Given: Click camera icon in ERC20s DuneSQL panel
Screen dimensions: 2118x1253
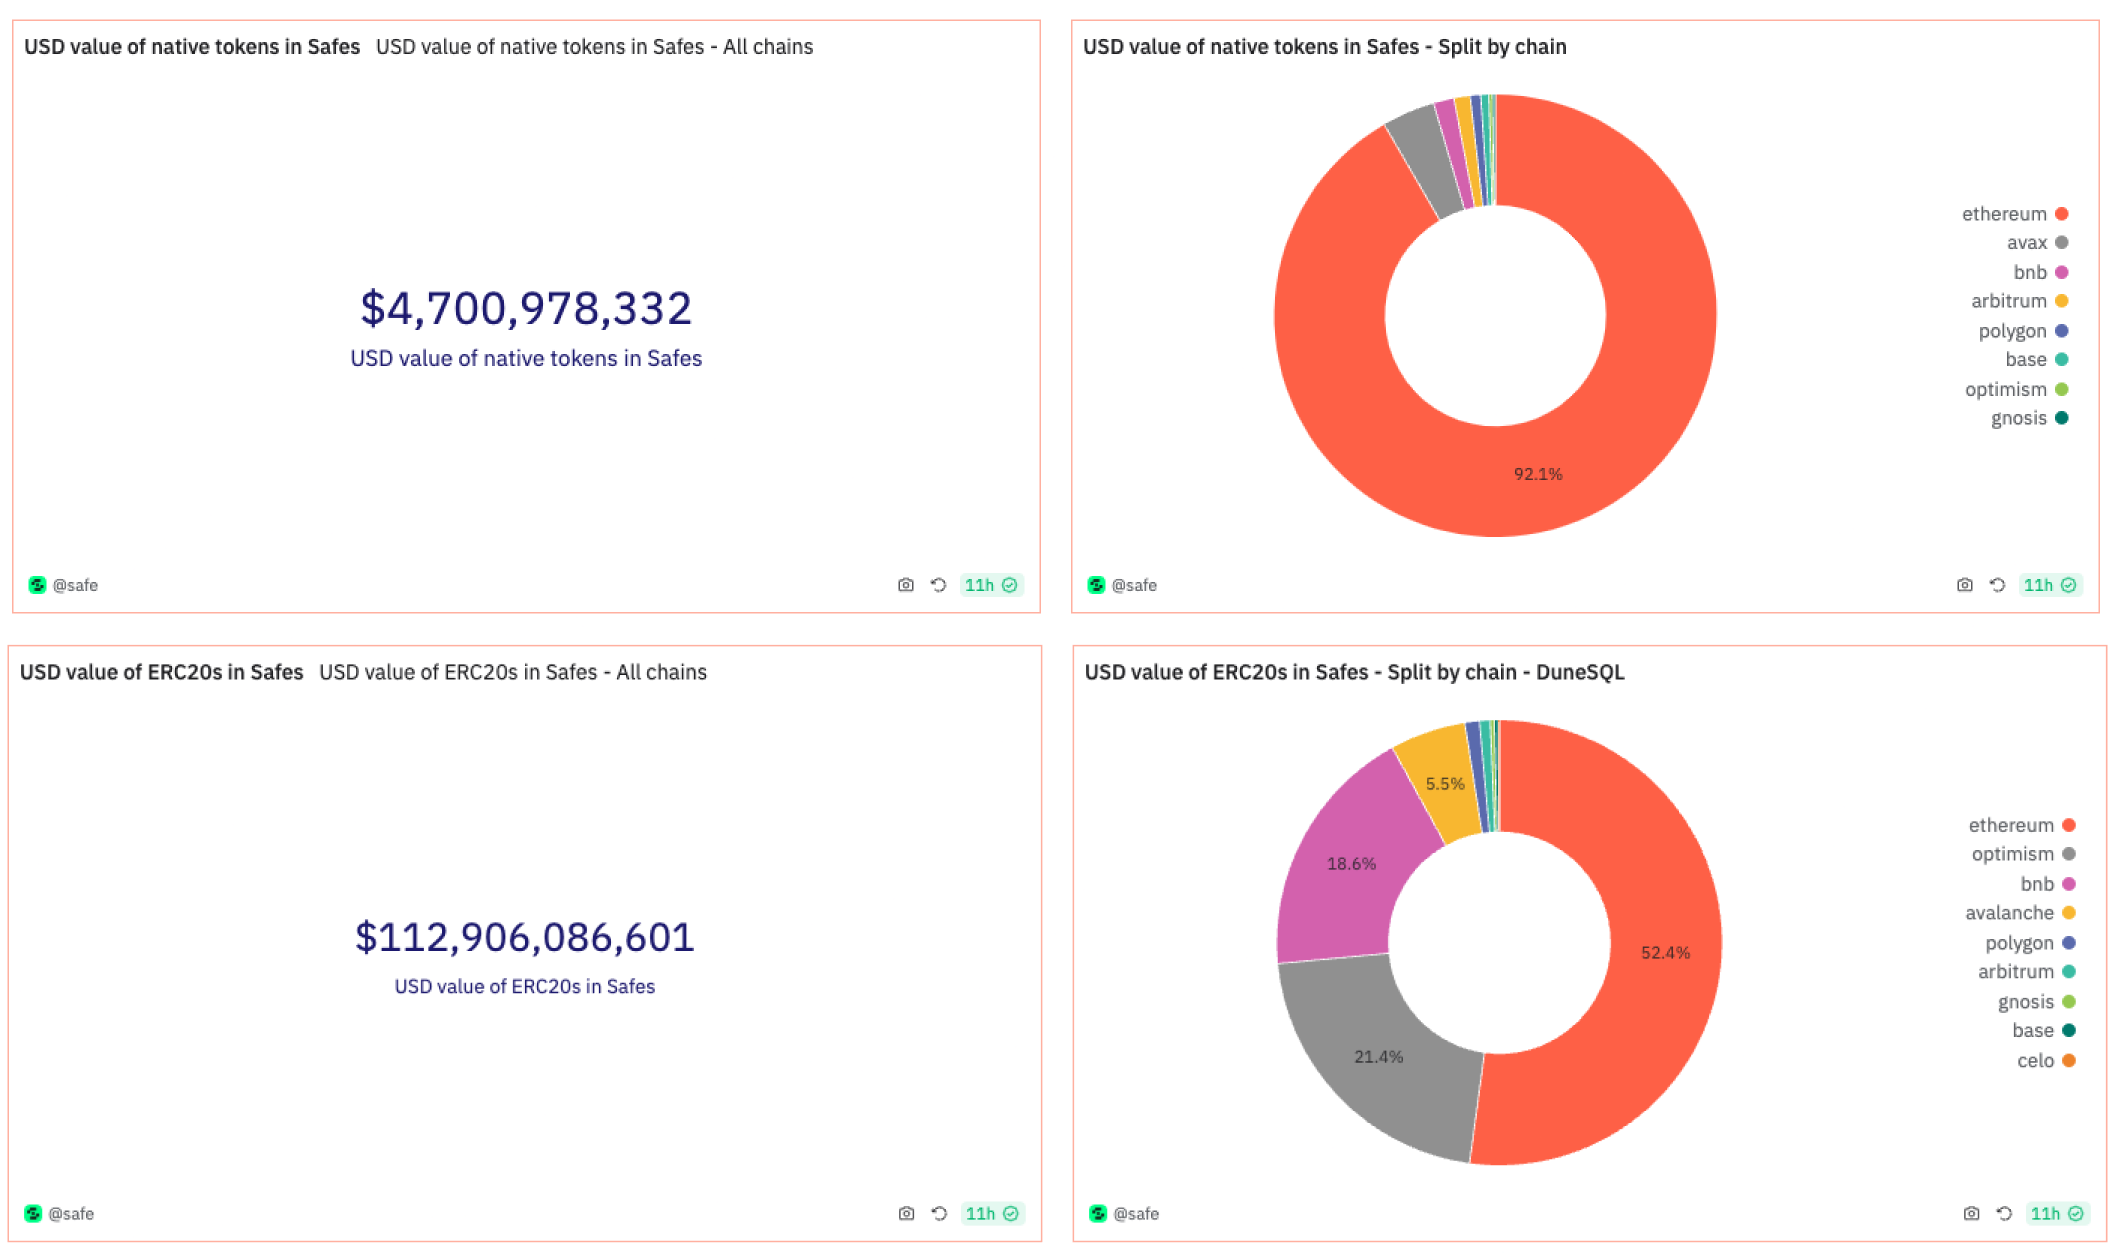Looking at the screenshot, I should coord(1971,1213).
